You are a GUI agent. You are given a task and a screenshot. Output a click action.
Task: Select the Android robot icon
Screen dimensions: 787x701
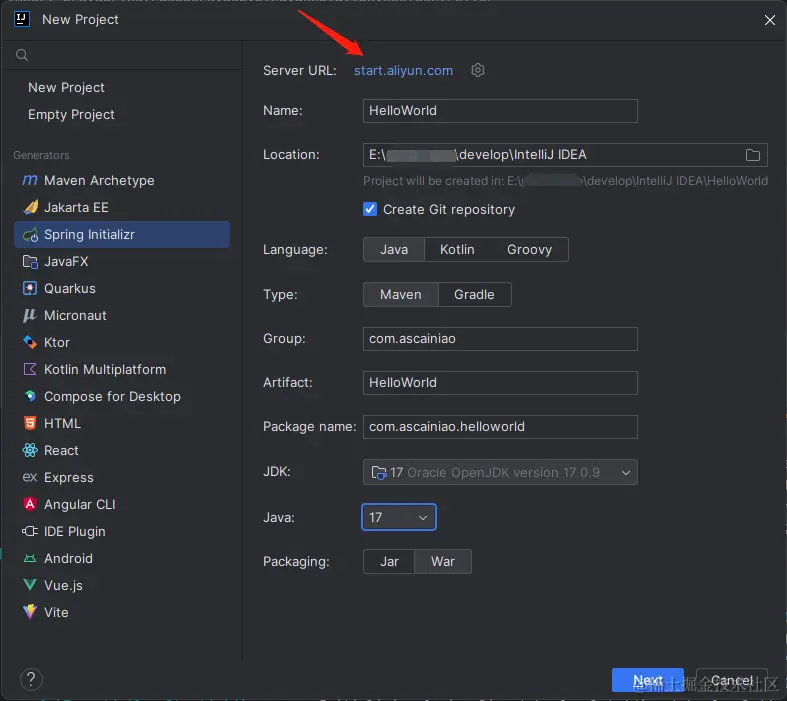pyautogui.click(x=30, y=558)
